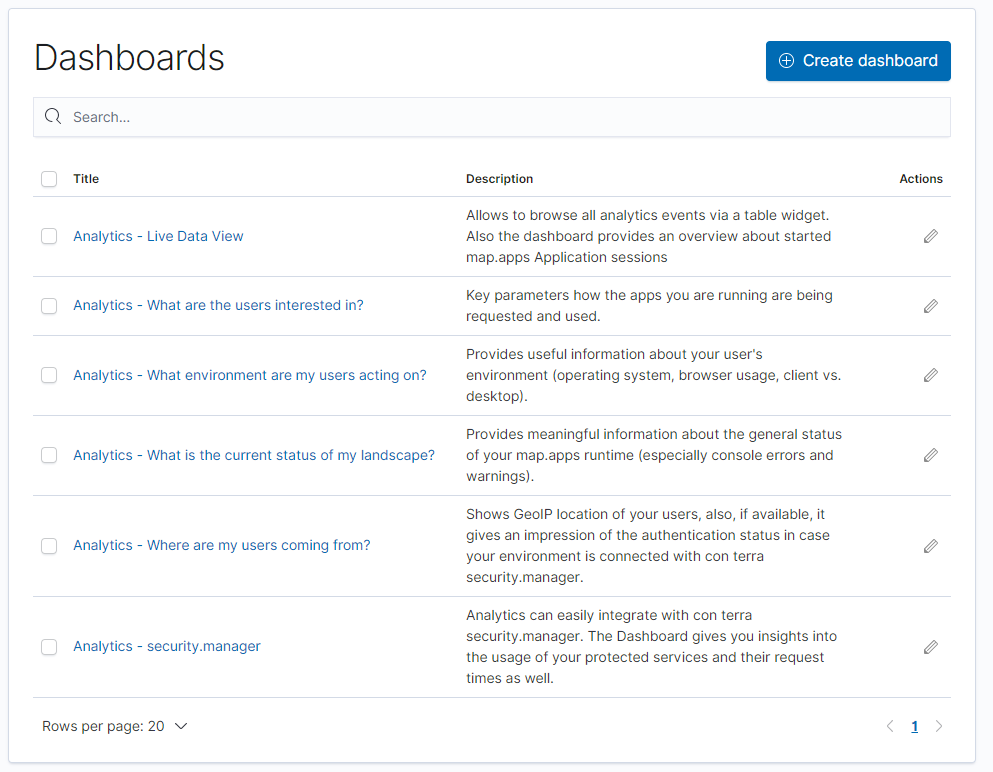Open Analytics - Where are my users coming from?

(x=221, y=545)
